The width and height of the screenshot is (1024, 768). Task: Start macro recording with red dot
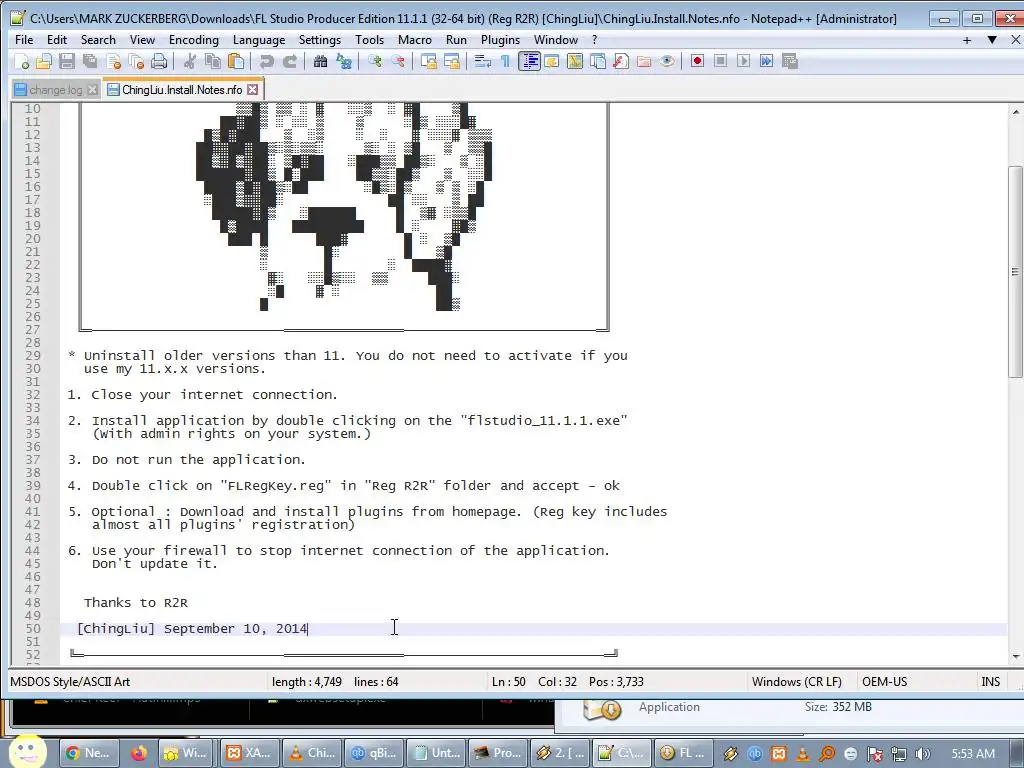pos(697,61)
